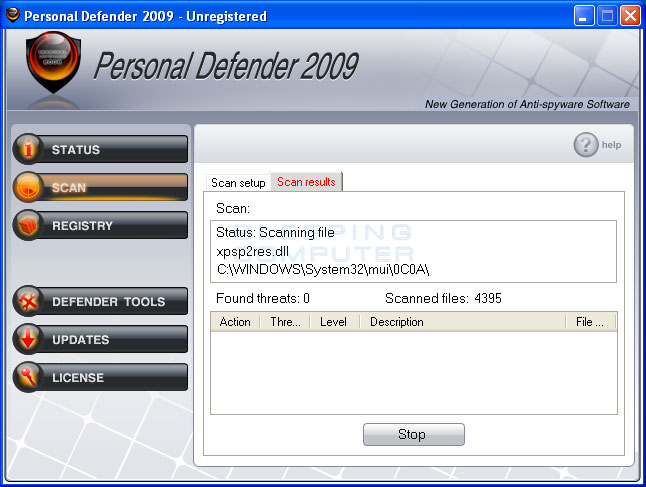Image resolution: width=646 pixels, height=487 pixels.
Task: Minimize the Personal Defender window
Action: point(583,16)
